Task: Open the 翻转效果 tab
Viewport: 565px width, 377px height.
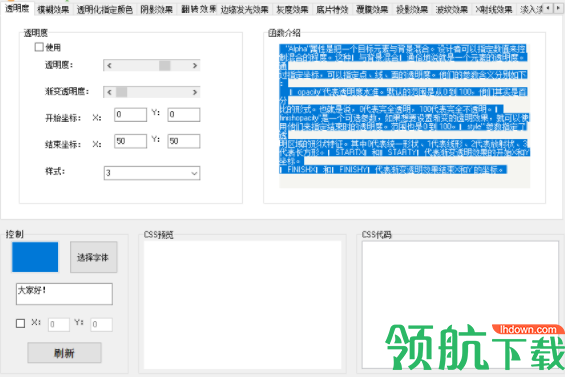Action: [x=198, y=9]
